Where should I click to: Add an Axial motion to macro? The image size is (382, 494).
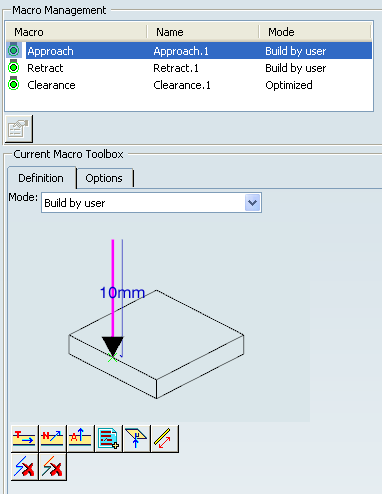81,439
